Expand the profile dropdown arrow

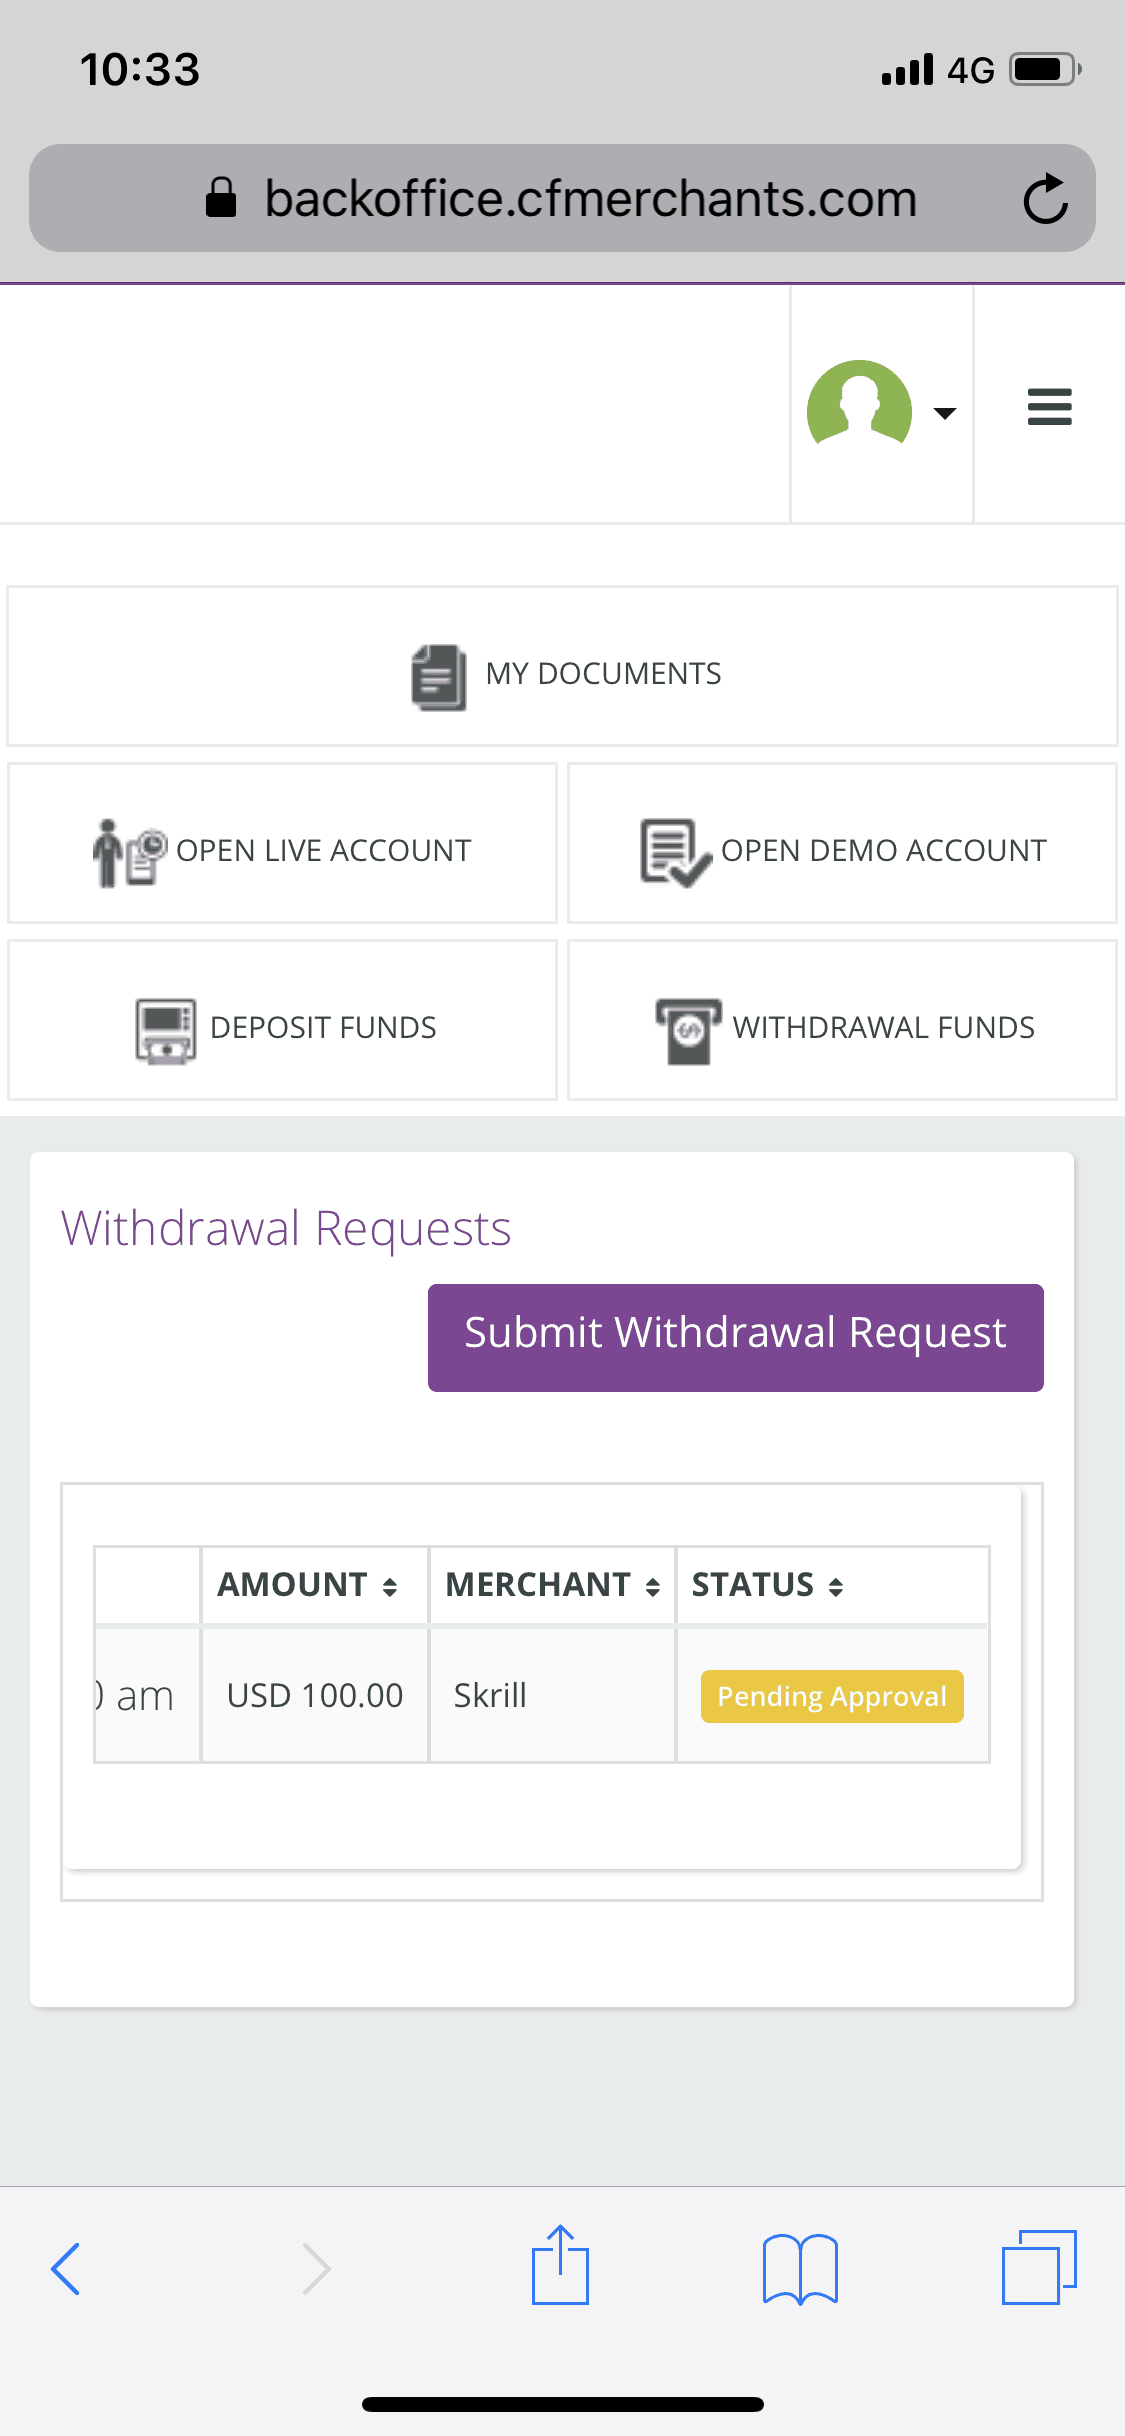[x=944, y=412]
